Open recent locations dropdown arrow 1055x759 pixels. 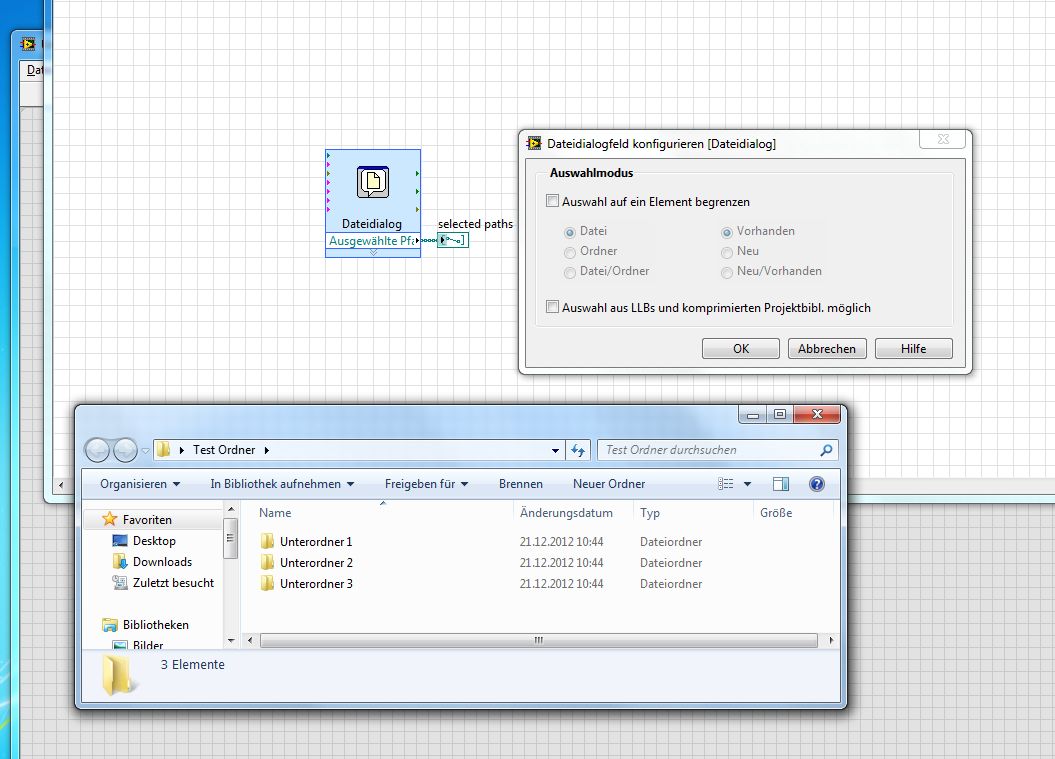[x=145, y=451]
